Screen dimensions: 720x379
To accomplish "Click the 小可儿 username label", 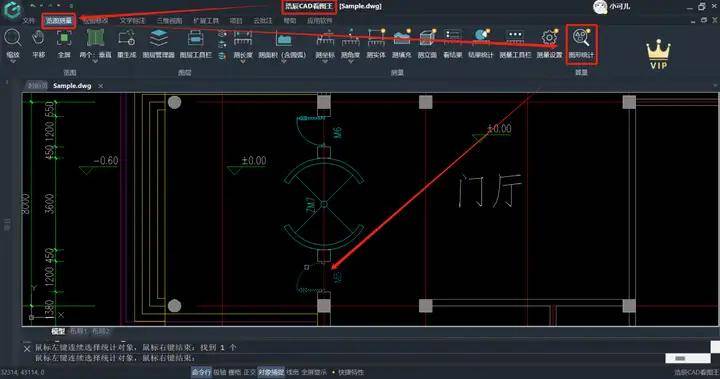I will pyautogui.click(x=620, y=7).
